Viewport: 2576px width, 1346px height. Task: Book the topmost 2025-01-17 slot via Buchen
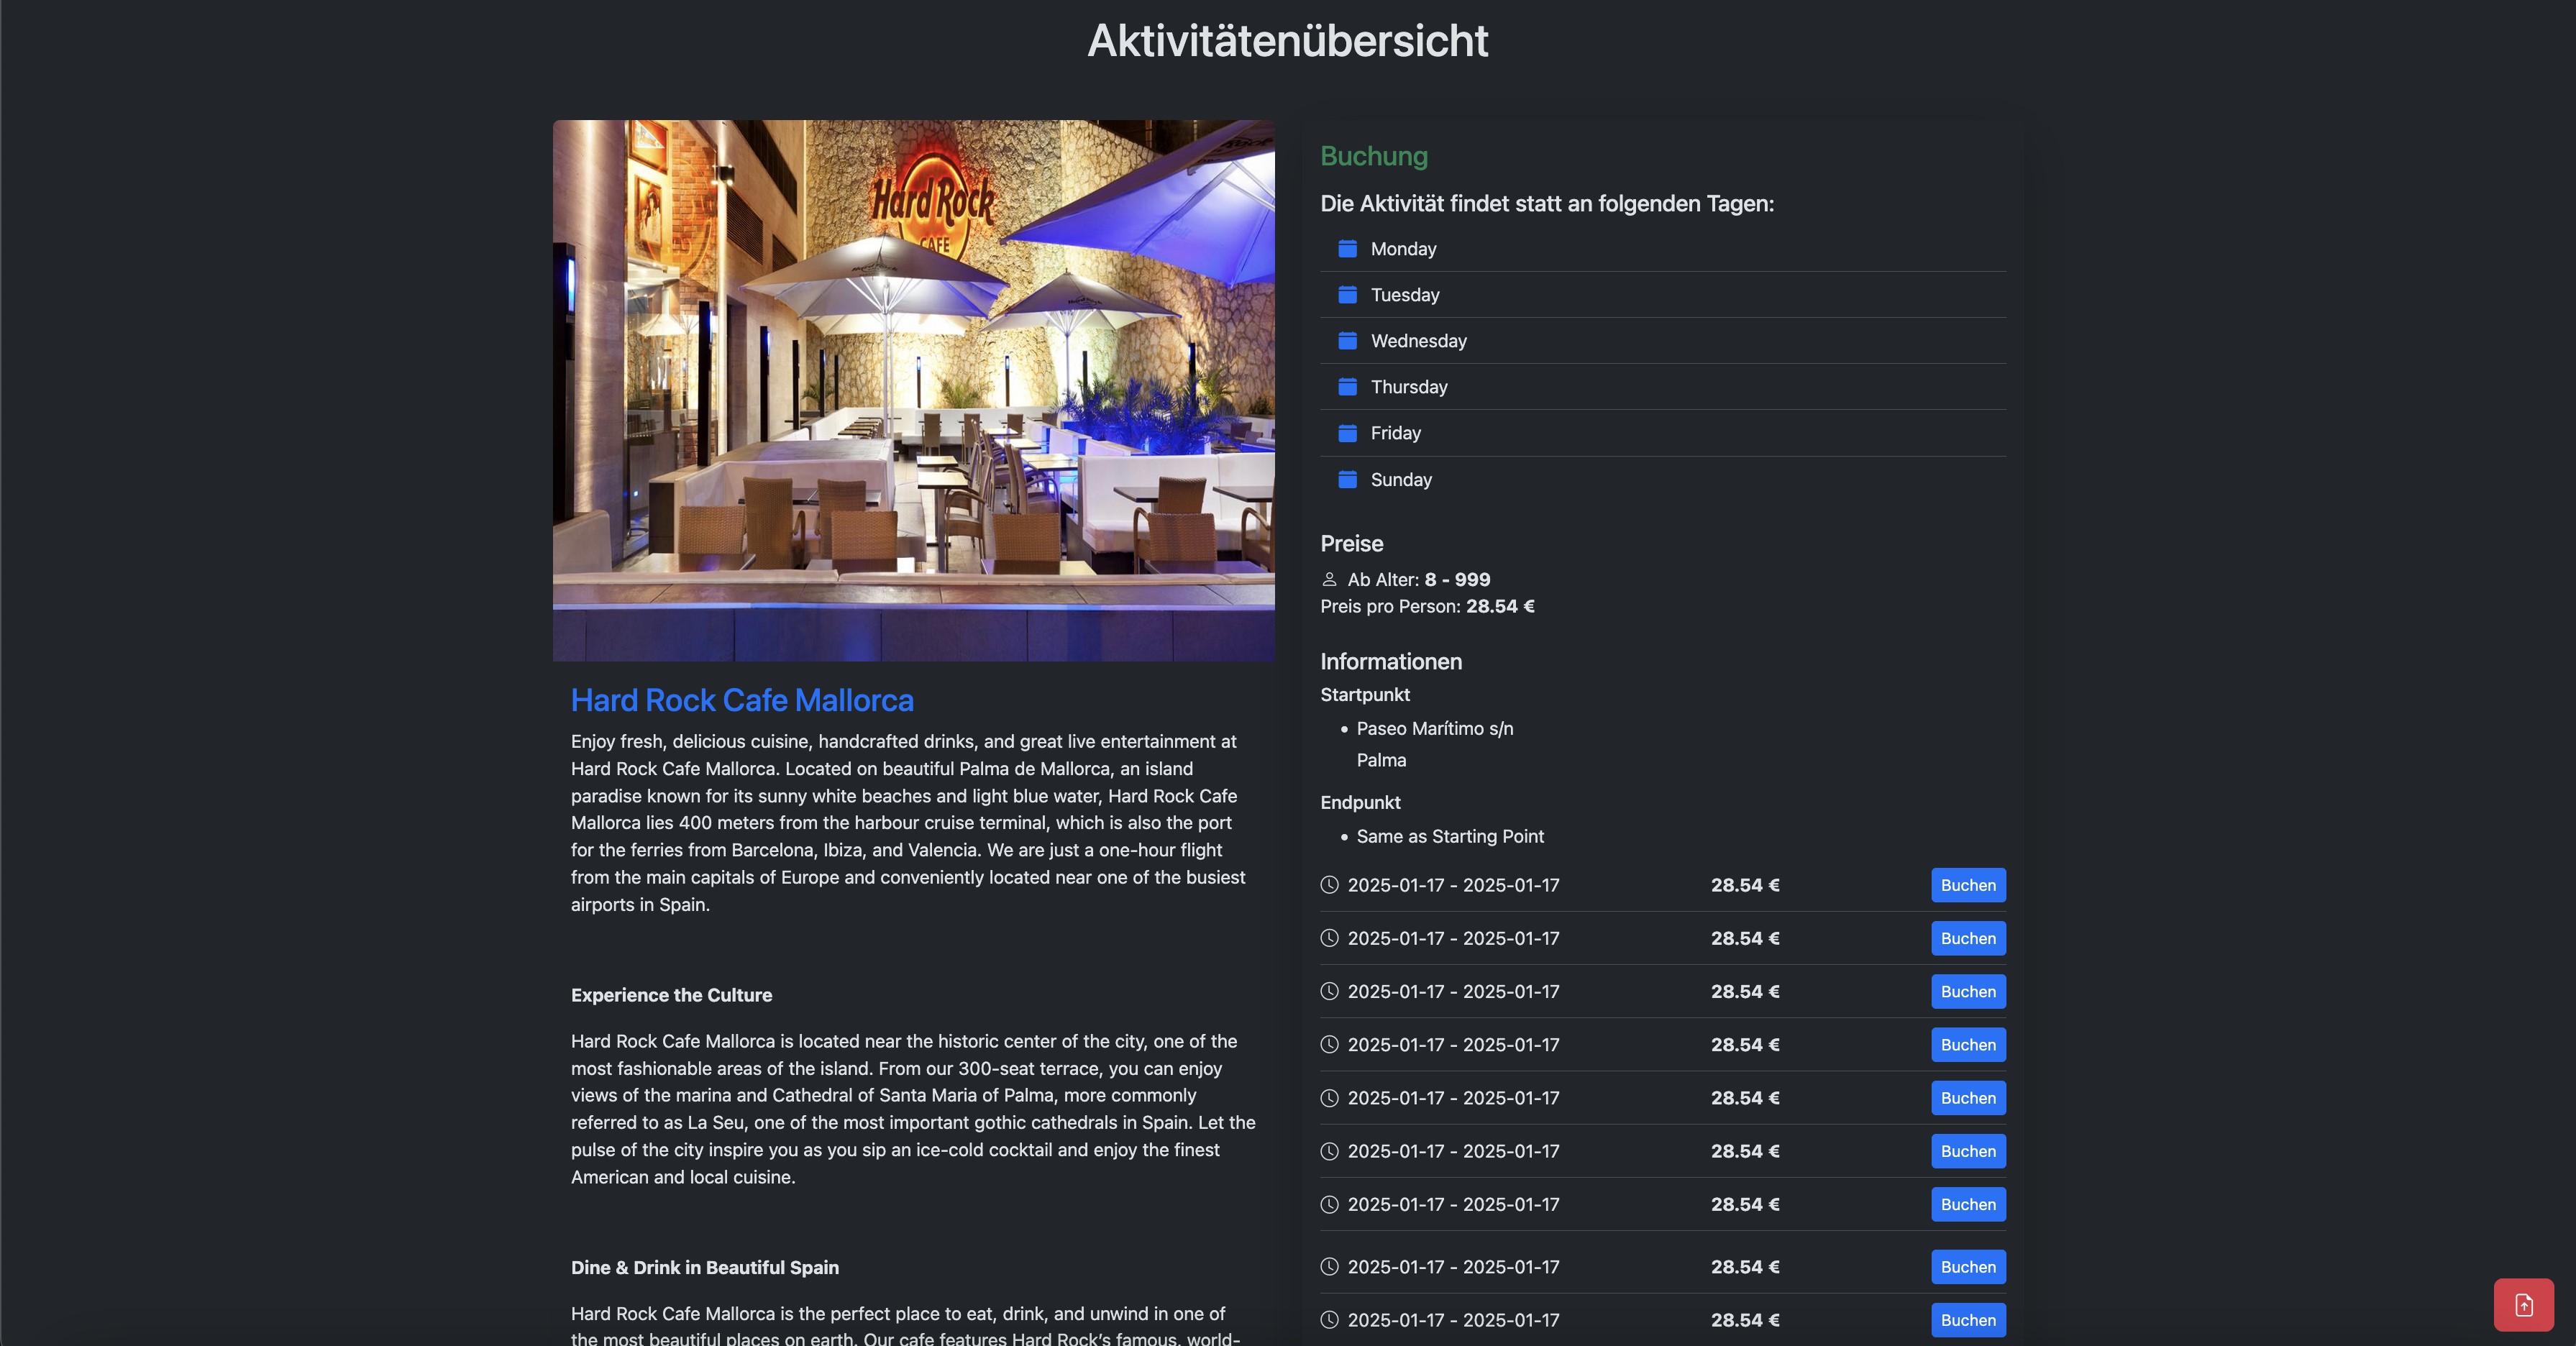click(1967, 885)
